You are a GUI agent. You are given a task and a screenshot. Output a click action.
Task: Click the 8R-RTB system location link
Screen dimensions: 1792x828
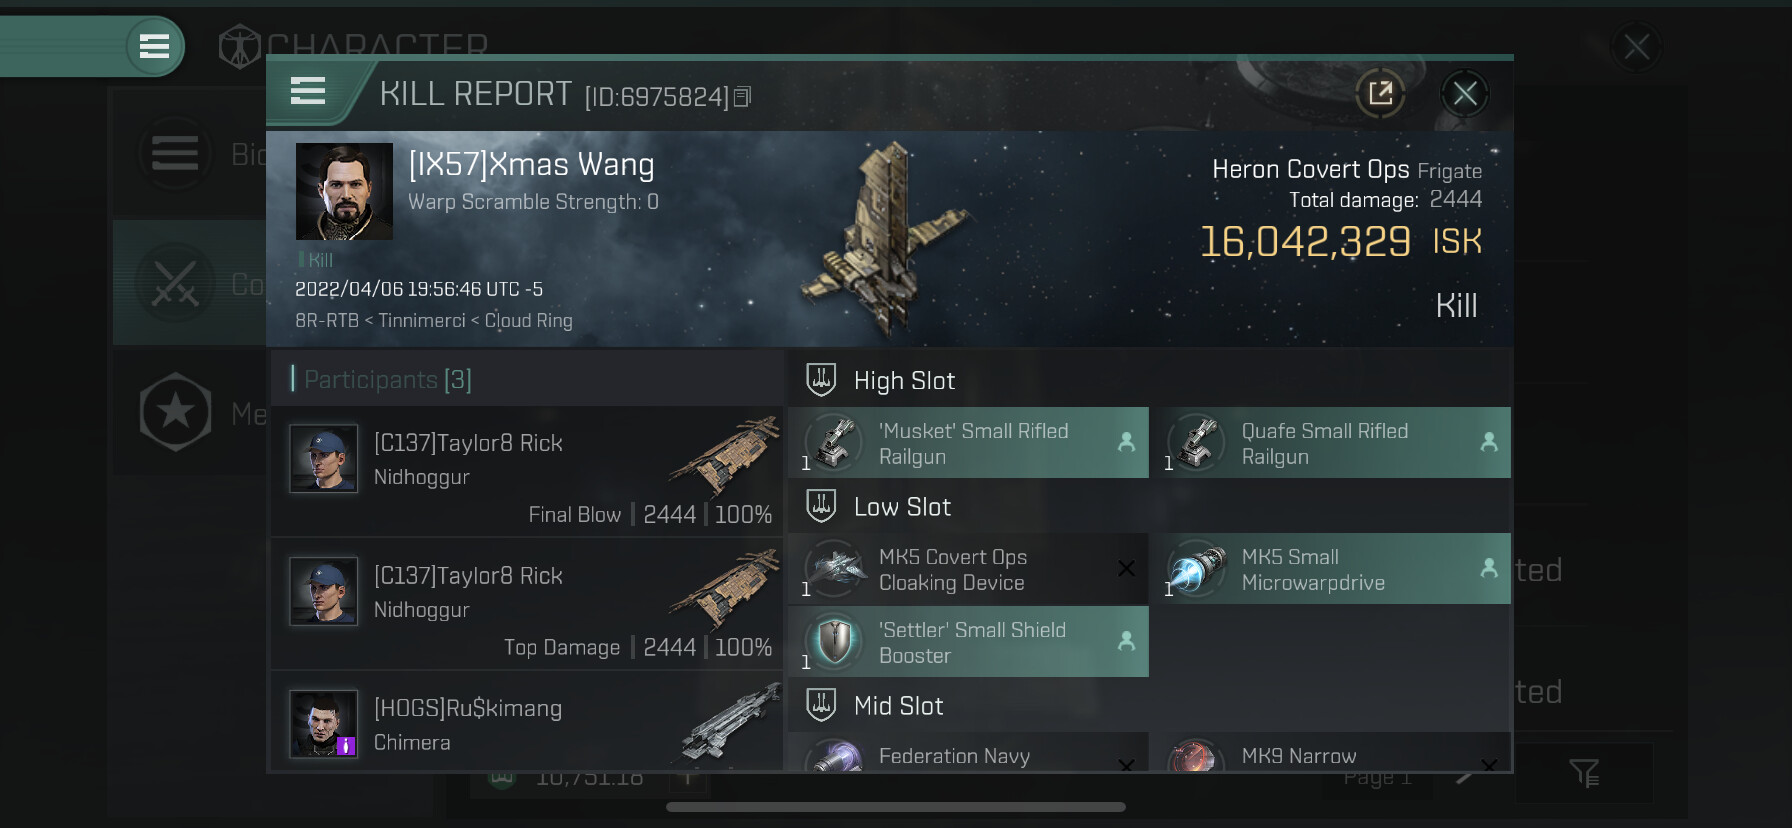point(327,321)
